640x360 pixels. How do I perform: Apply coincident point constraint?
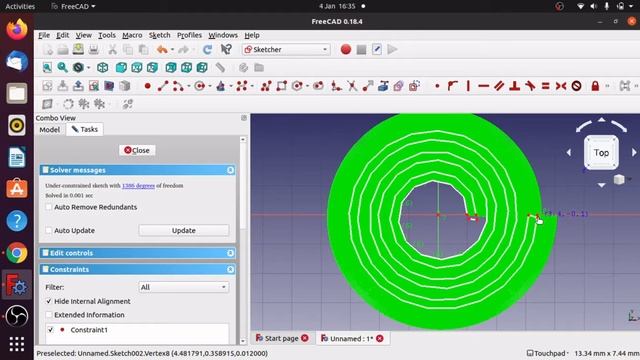[437, 86]
